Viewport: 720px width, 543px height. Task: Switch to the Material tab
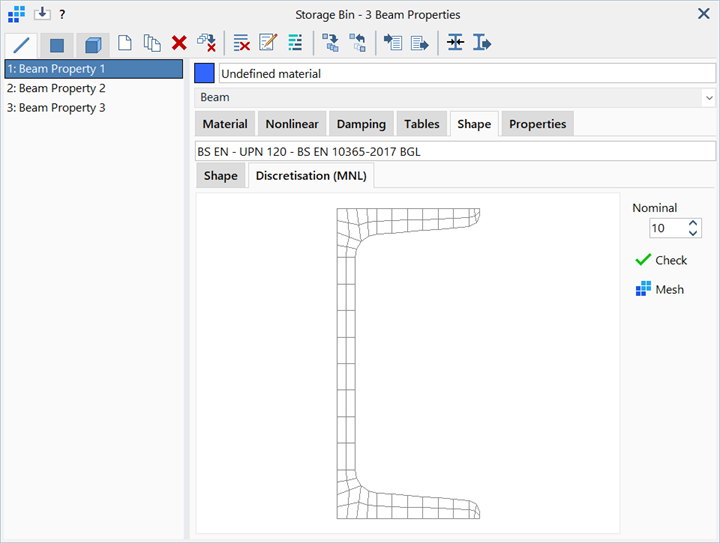225,124
